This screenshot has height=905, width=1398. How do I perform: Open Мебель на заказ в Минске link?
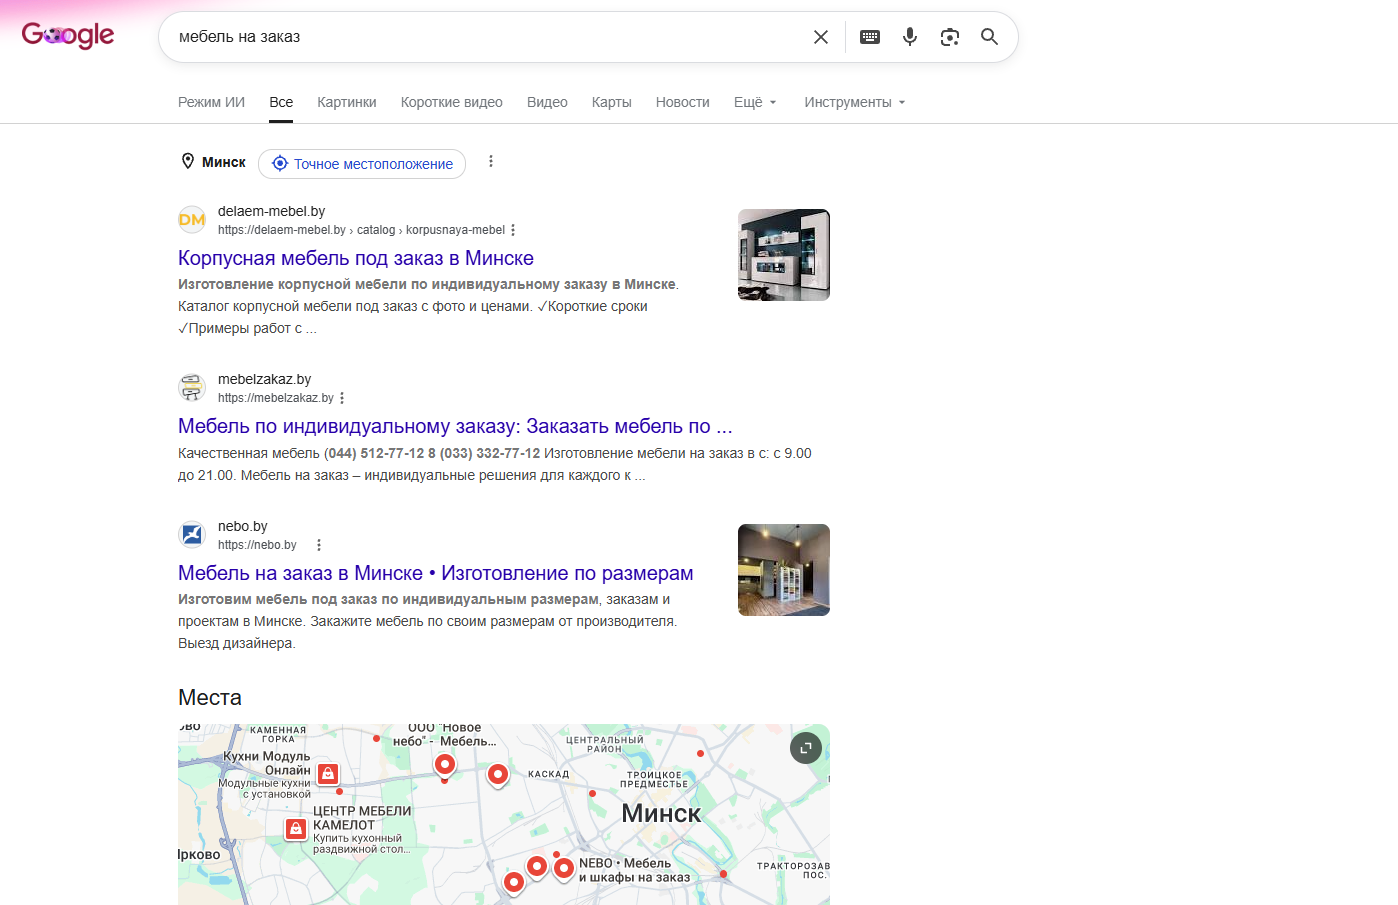[436, 573]
